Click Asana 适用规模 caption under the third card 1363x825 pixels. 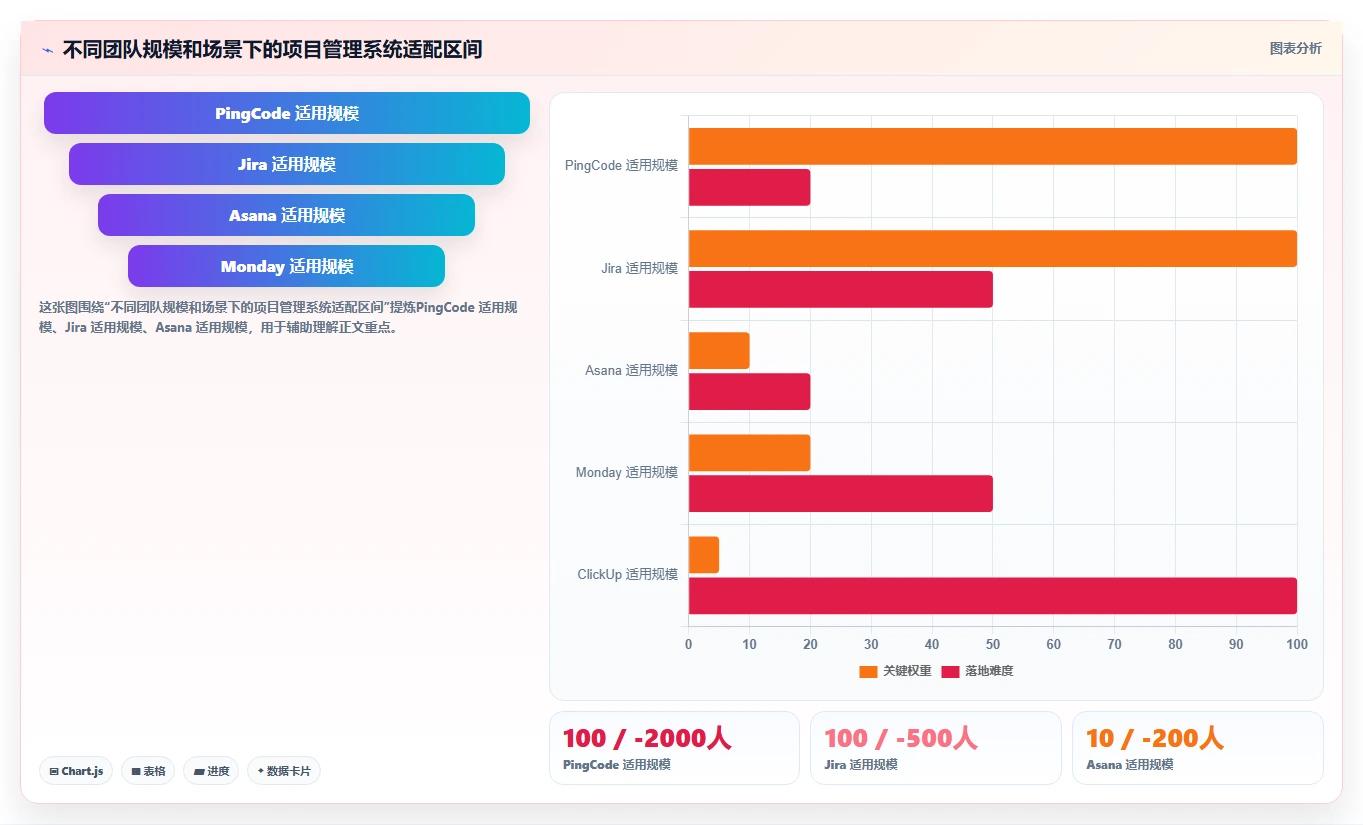(x=1130, y=764)
